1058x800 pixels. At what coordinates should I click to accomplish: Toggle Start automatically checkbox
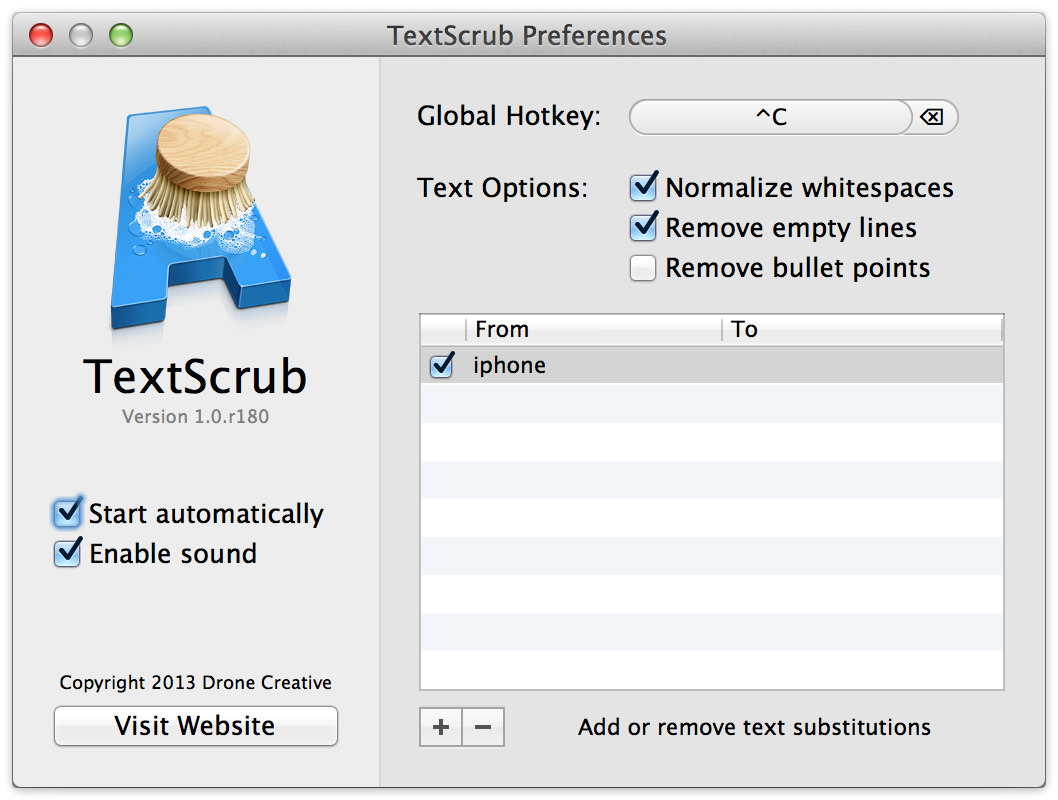point(67,513)
